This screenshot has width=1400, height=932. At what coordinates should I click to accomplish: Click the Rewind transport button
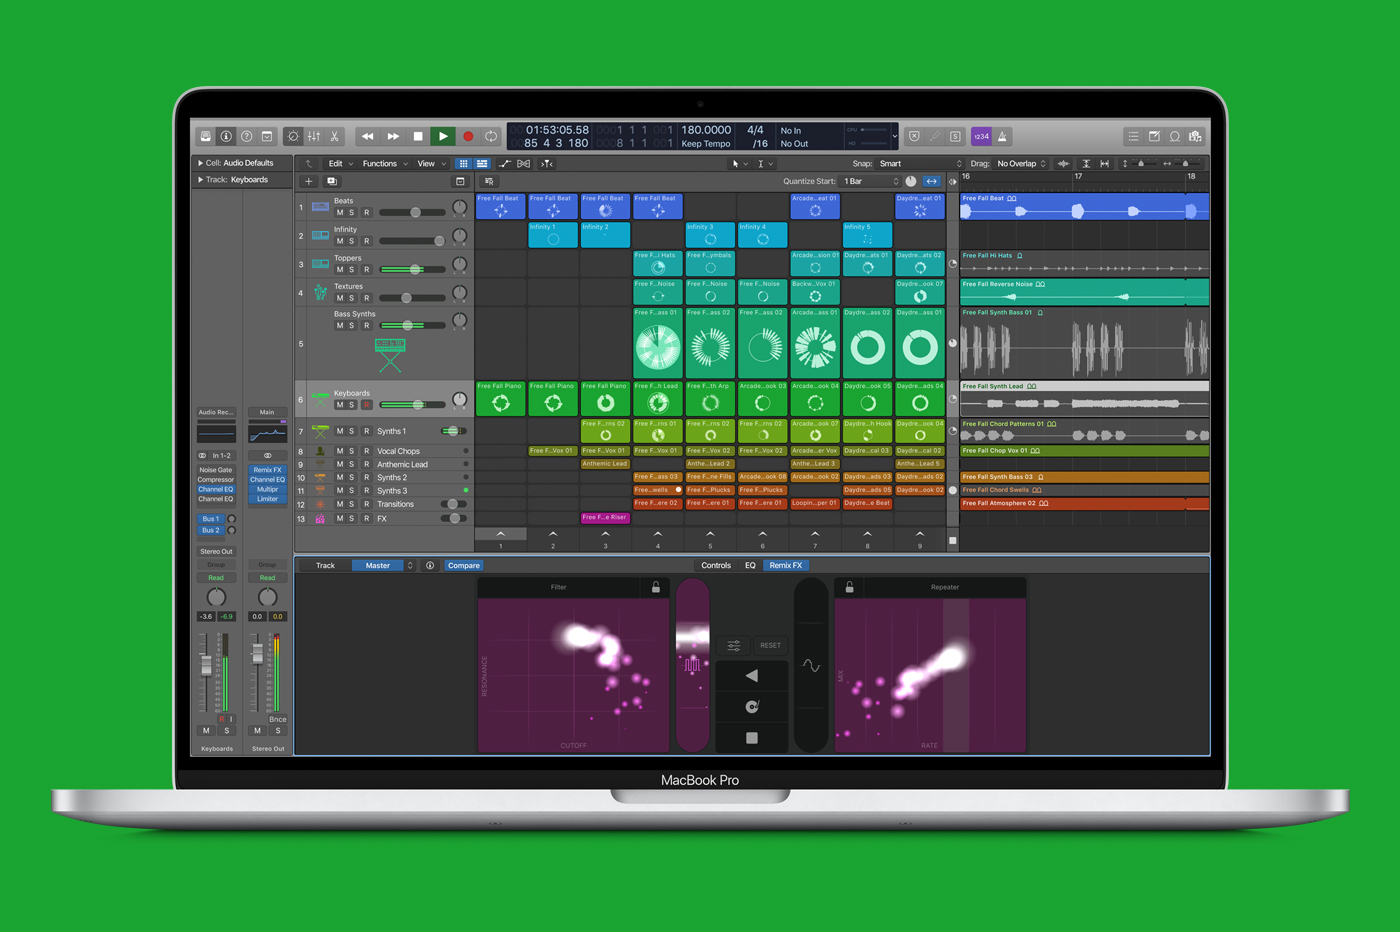coord(367,136)
